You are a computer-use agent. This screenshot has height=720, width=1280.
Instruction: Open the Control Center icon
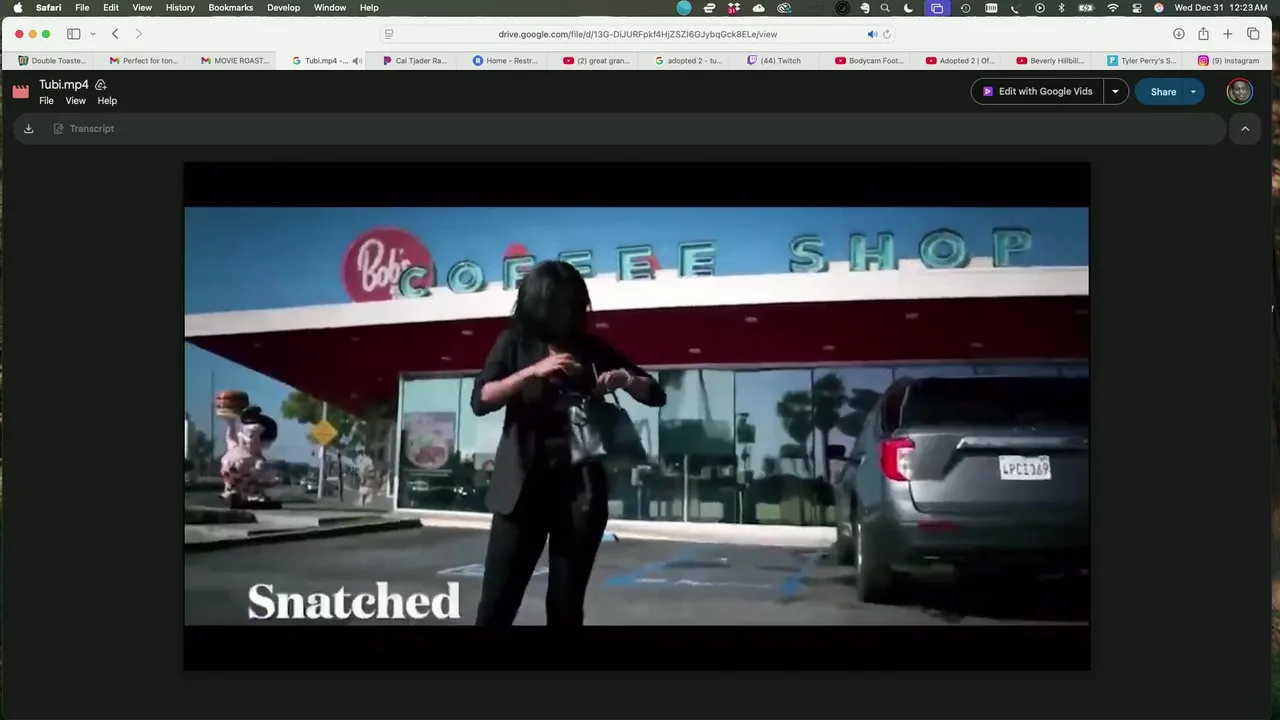pyautogui.click(x=1137, y=8)
